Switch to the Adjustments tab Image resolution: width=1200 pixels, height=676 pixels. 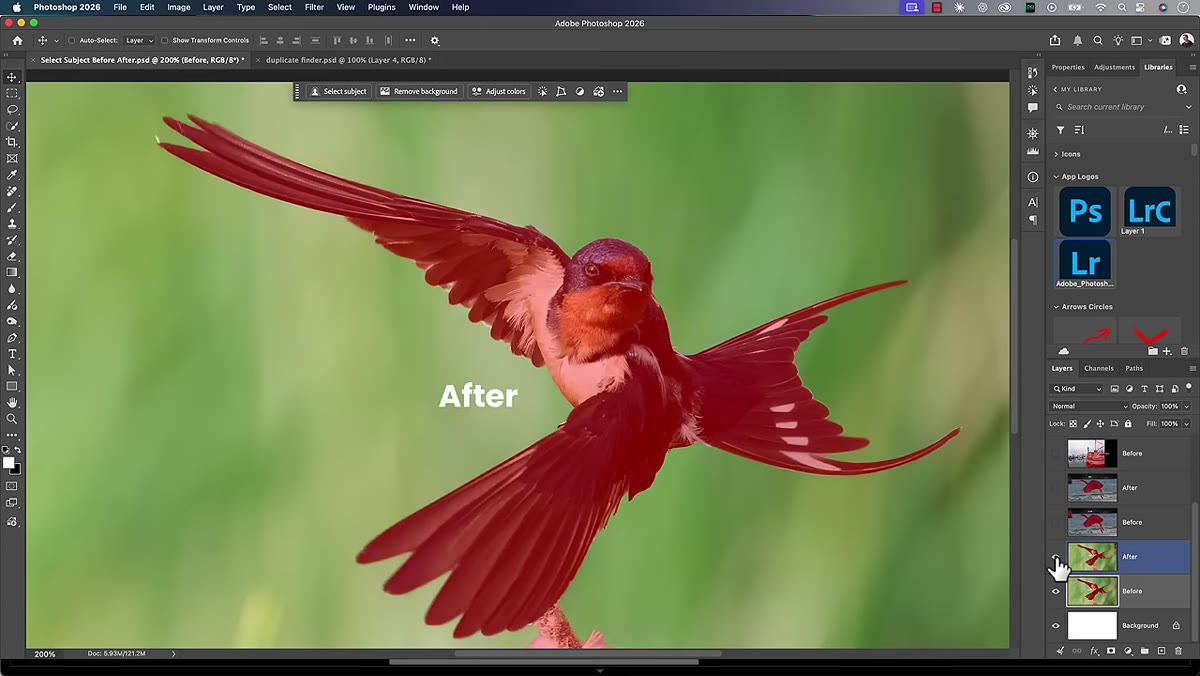1114,67
